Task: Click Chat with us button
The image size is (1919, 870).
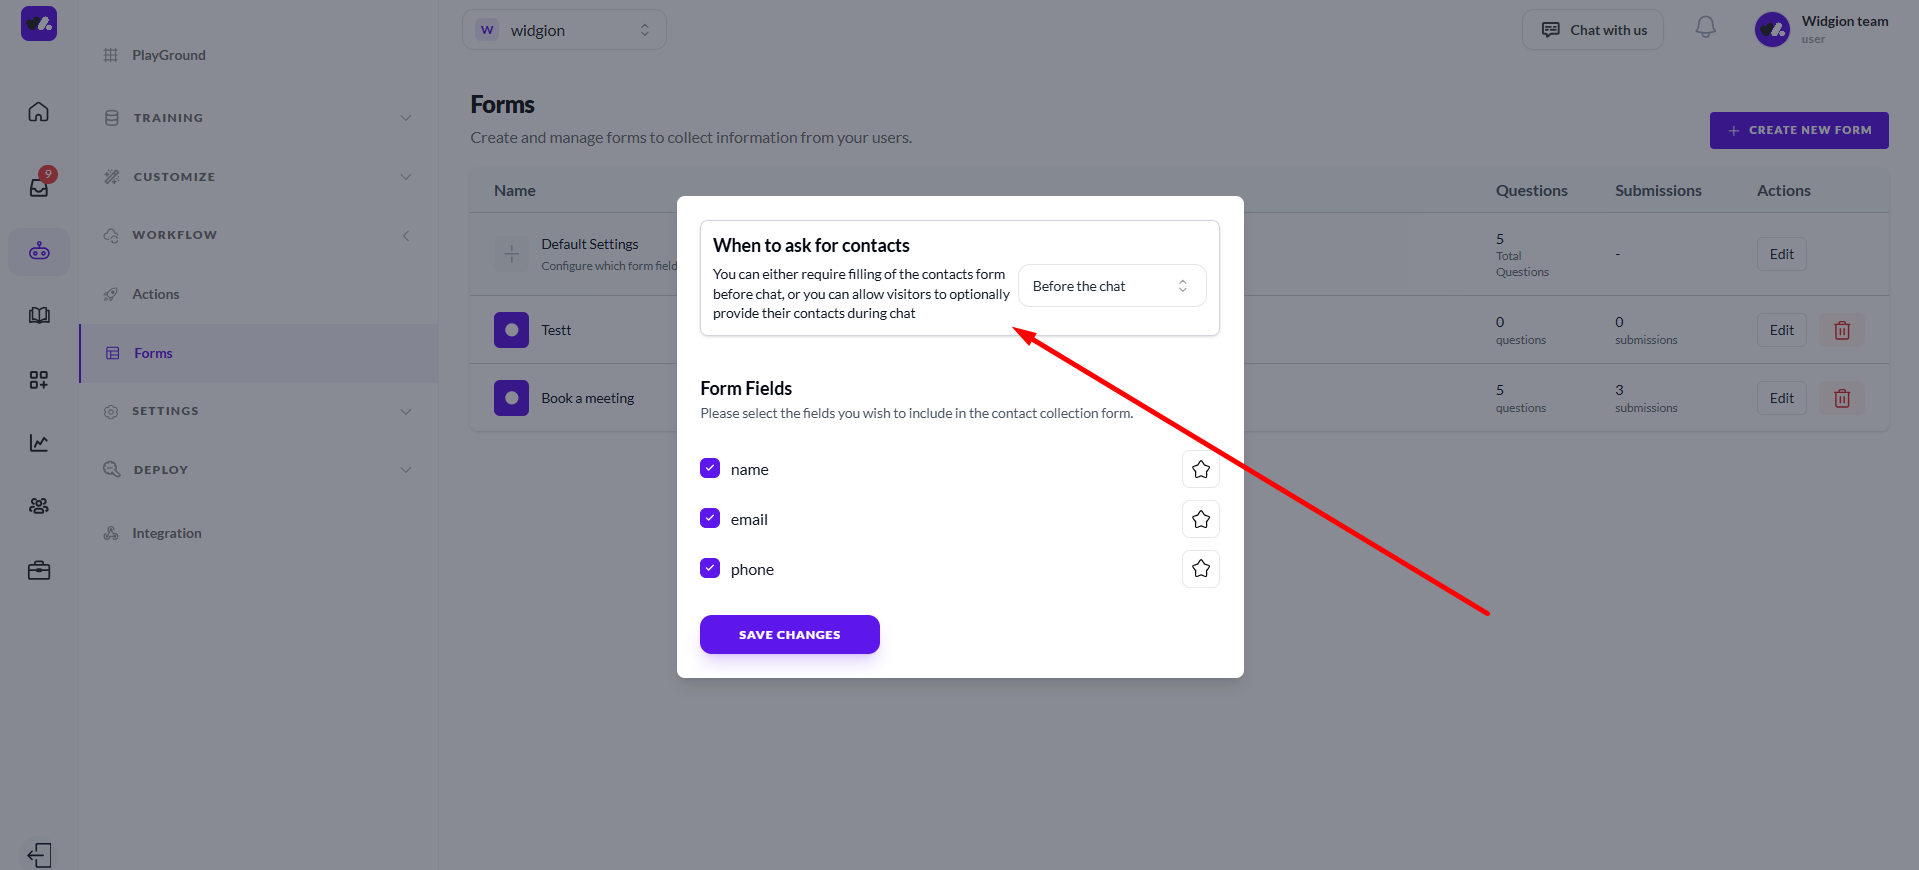Action: click(x=1593, y=30)
